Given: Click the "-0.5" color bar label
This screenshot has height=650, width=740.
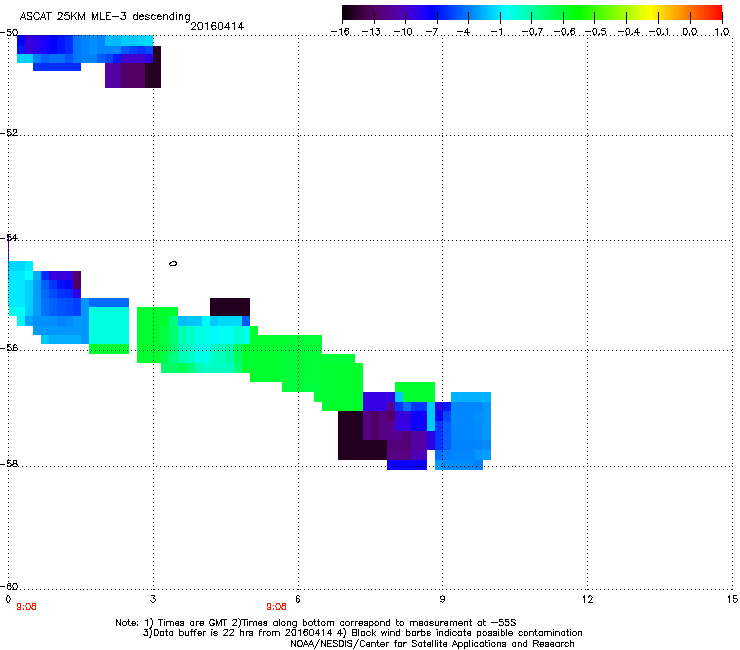Looking at the screenshot, I should point(596,32).
